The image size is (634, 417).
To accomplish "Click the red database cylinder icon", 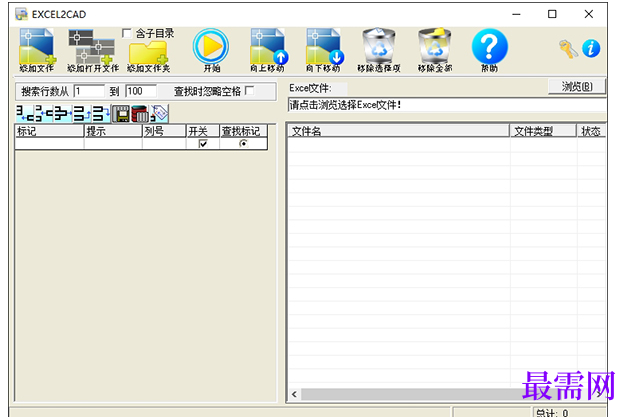I will pos(140,114).
